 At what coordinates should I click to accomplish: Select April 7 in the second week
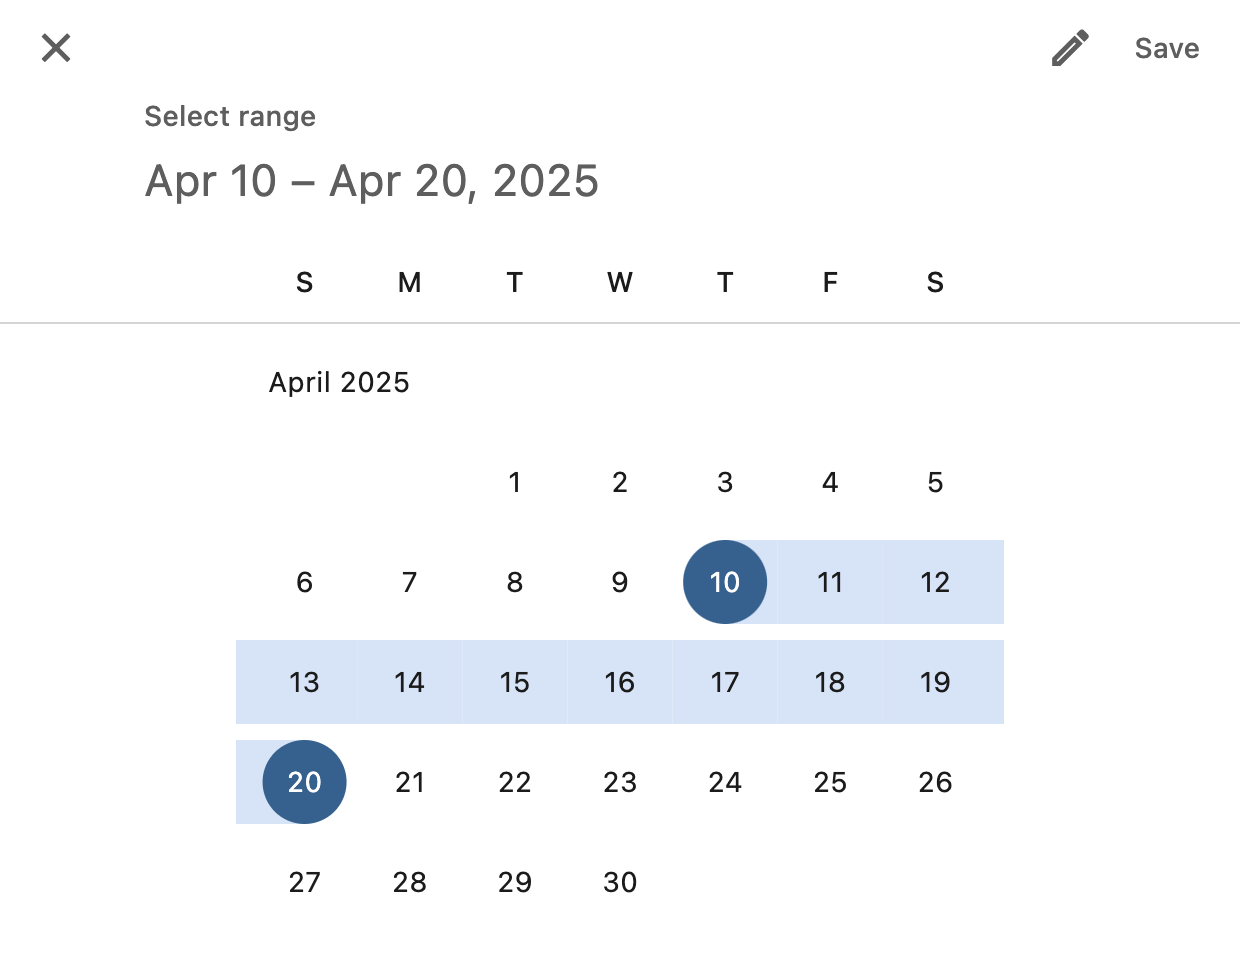pos(410,582)
